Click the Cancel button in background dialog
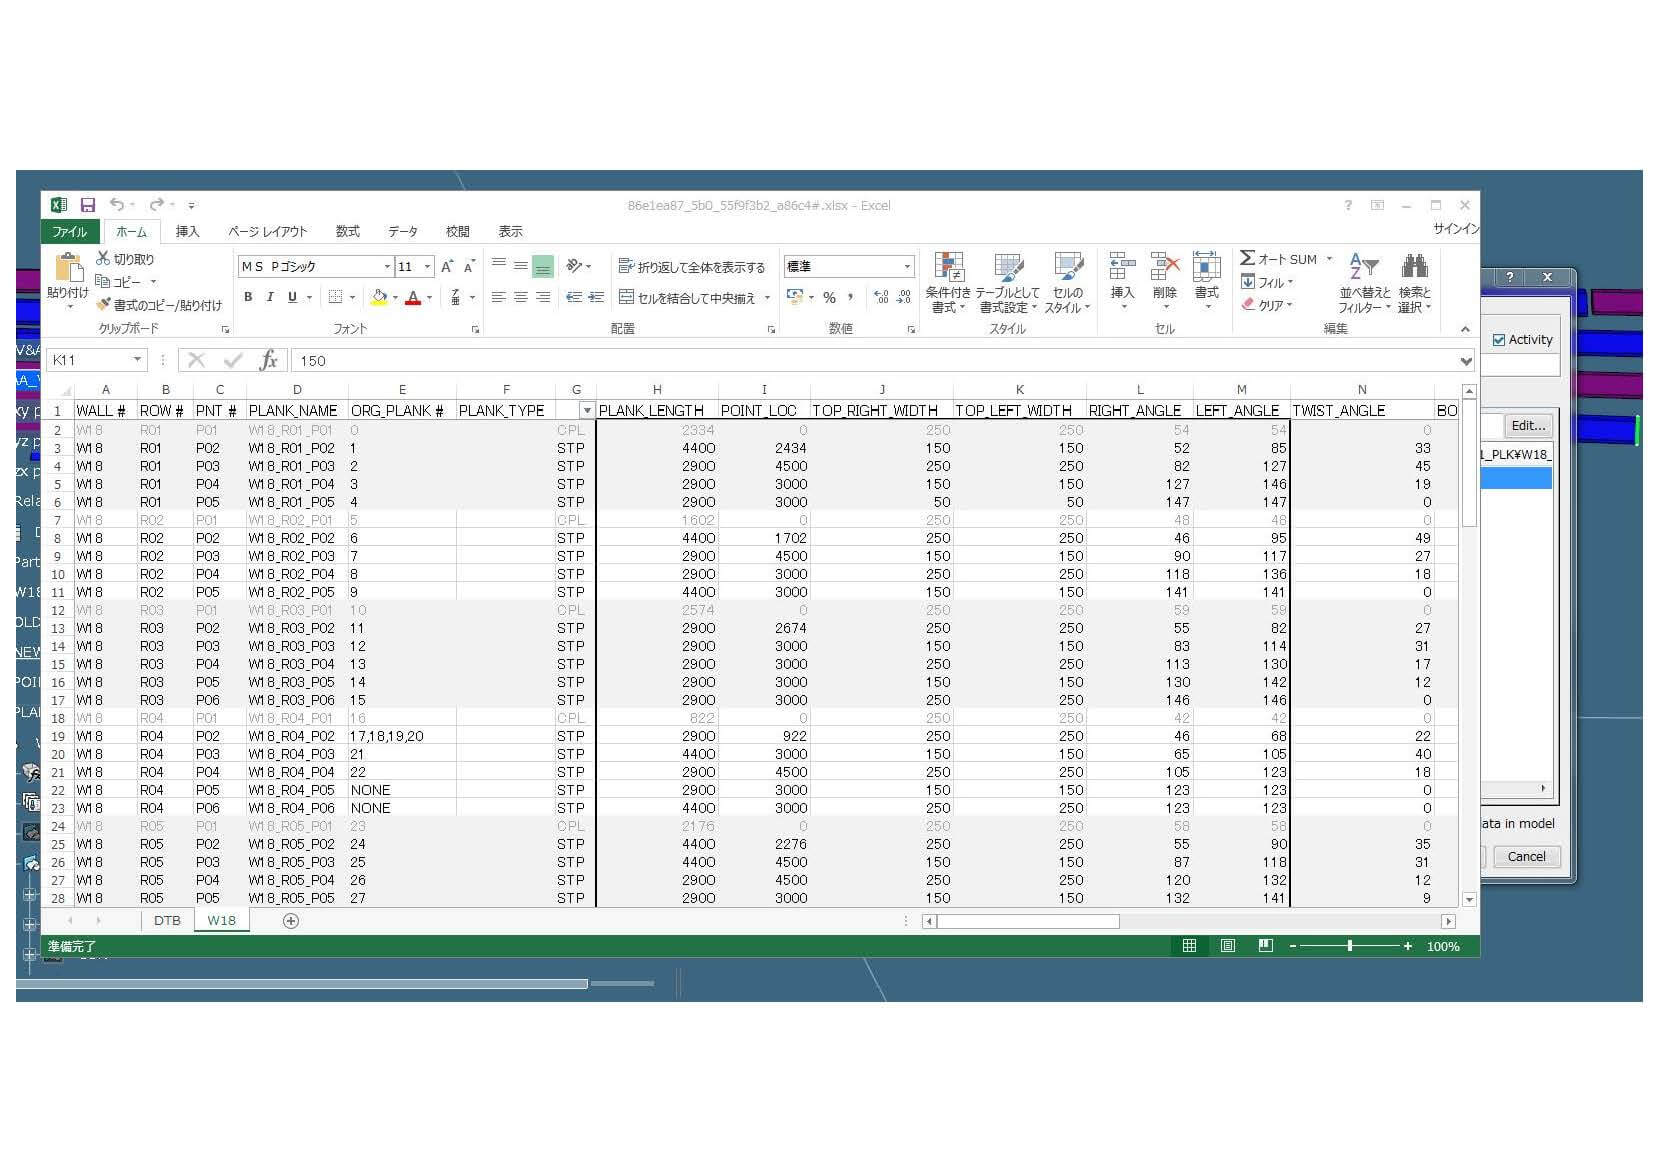 [x=1526, y=856]
